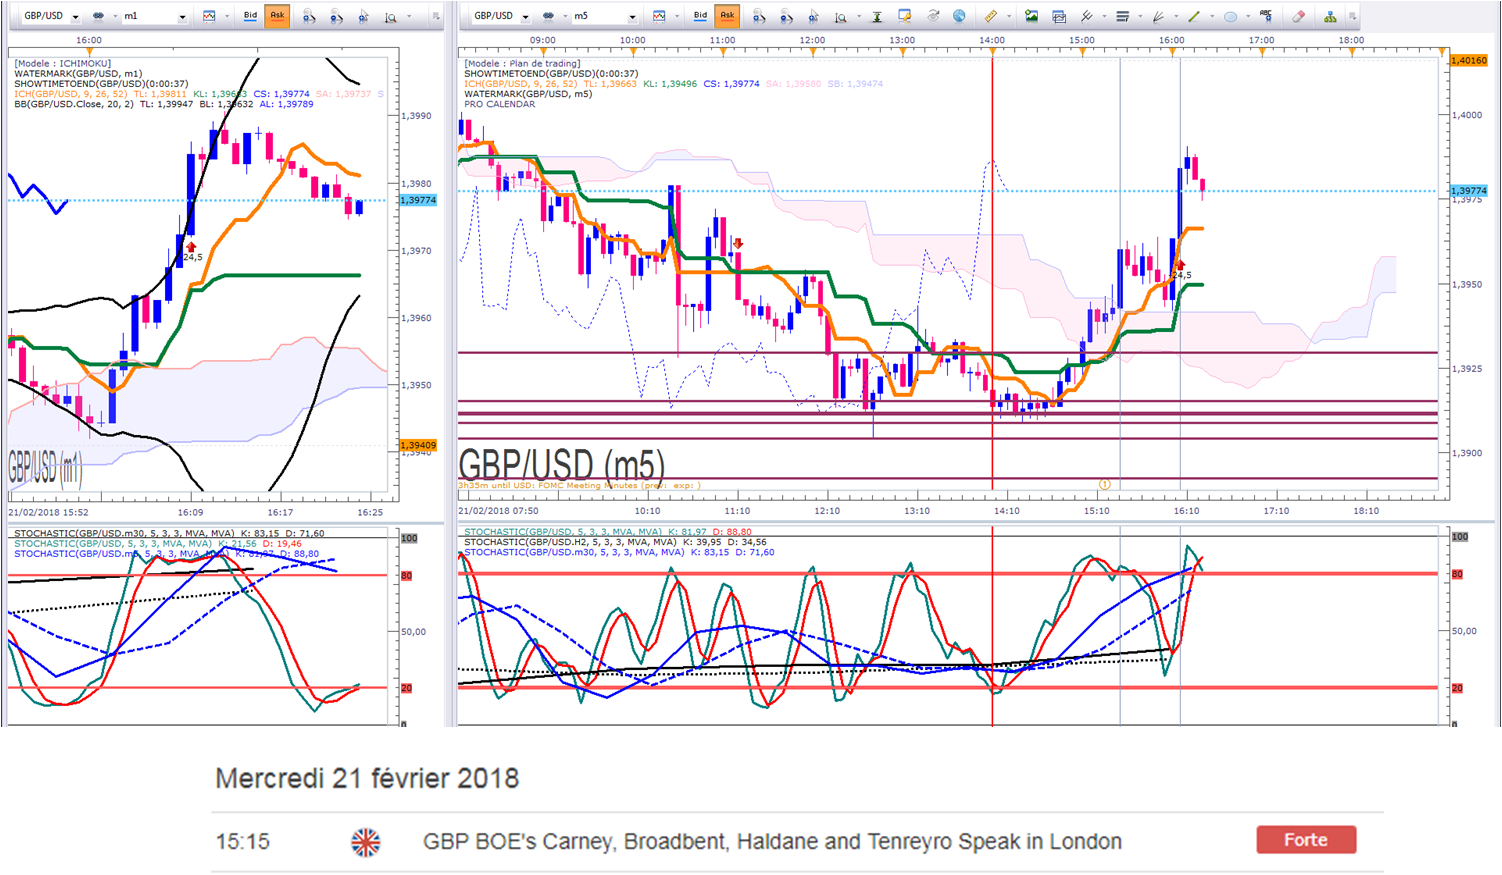
Task: Expand chart type arrow in m5 chart toolbar
Action: [x=675, y=16]
